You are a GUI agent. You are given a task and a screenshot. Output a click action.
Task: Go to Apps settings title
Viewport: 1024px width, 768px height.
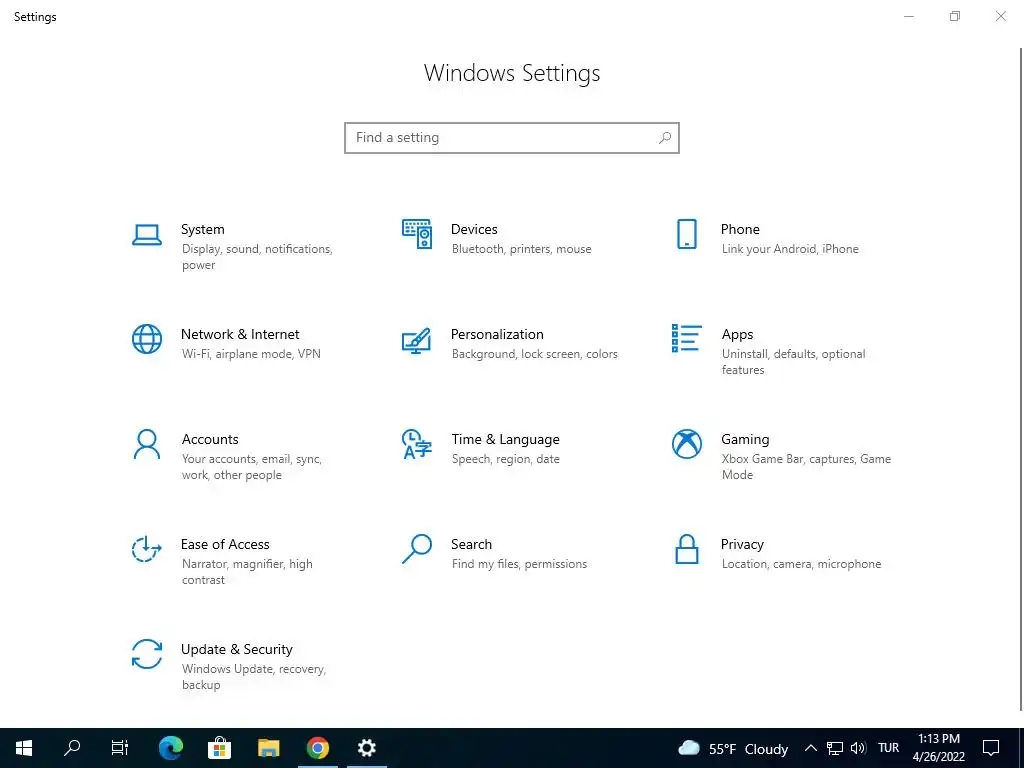[x=737, y=334]
